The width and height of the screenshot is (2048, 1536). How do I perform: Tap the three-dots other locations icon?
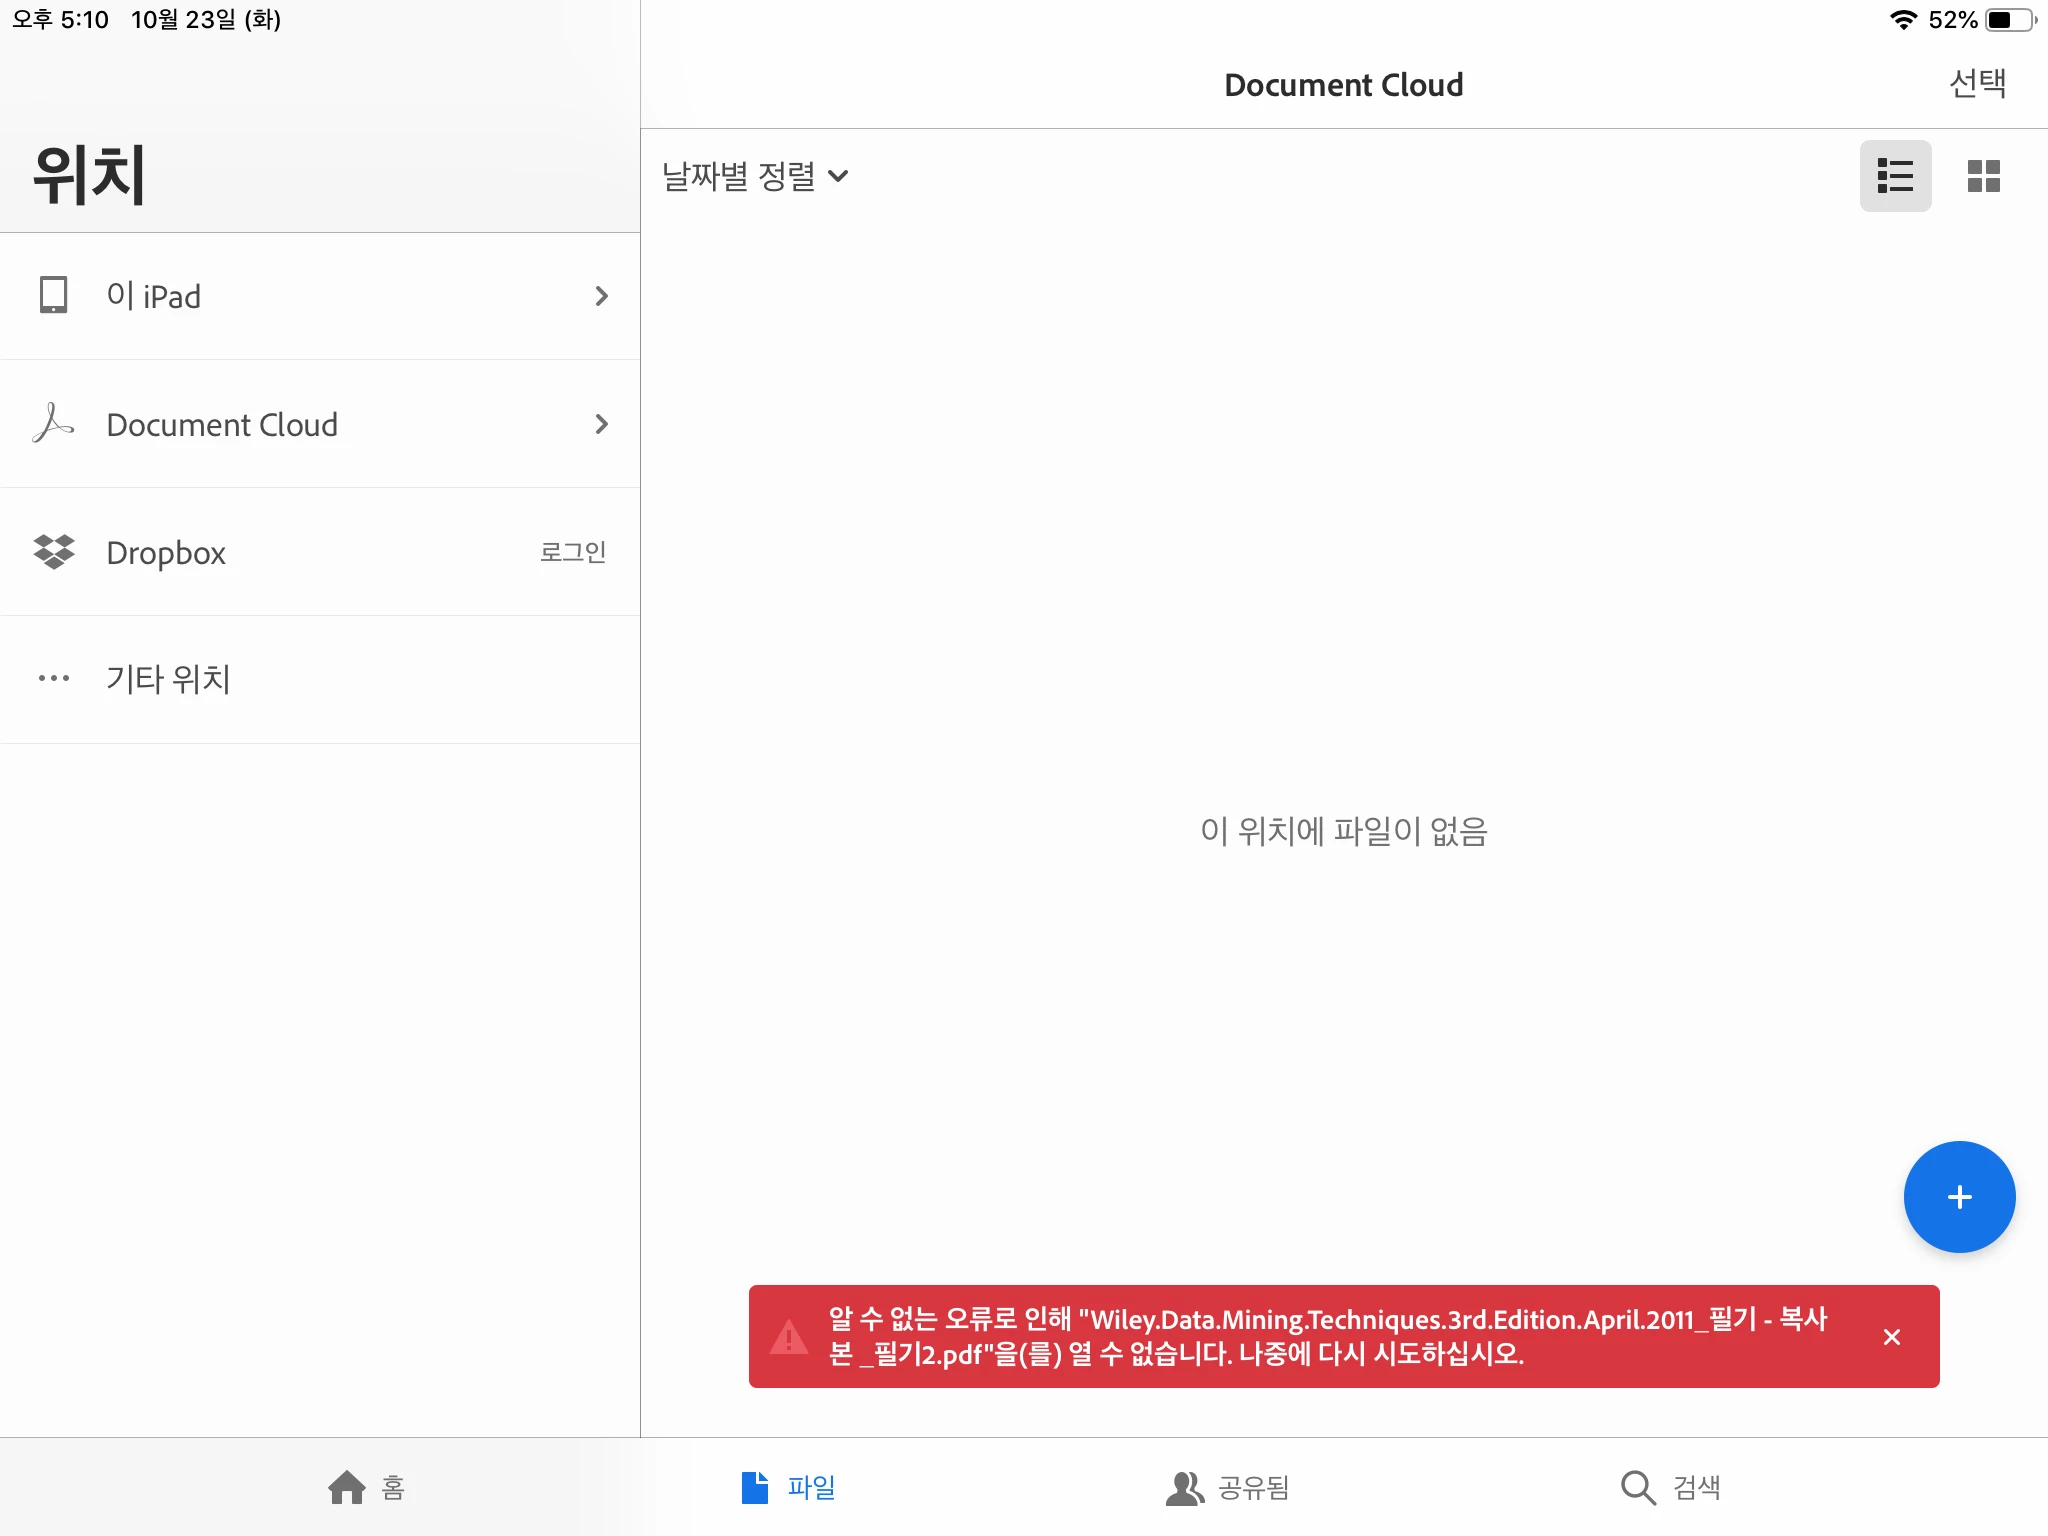pyautogui.click(x=53, y=679)
